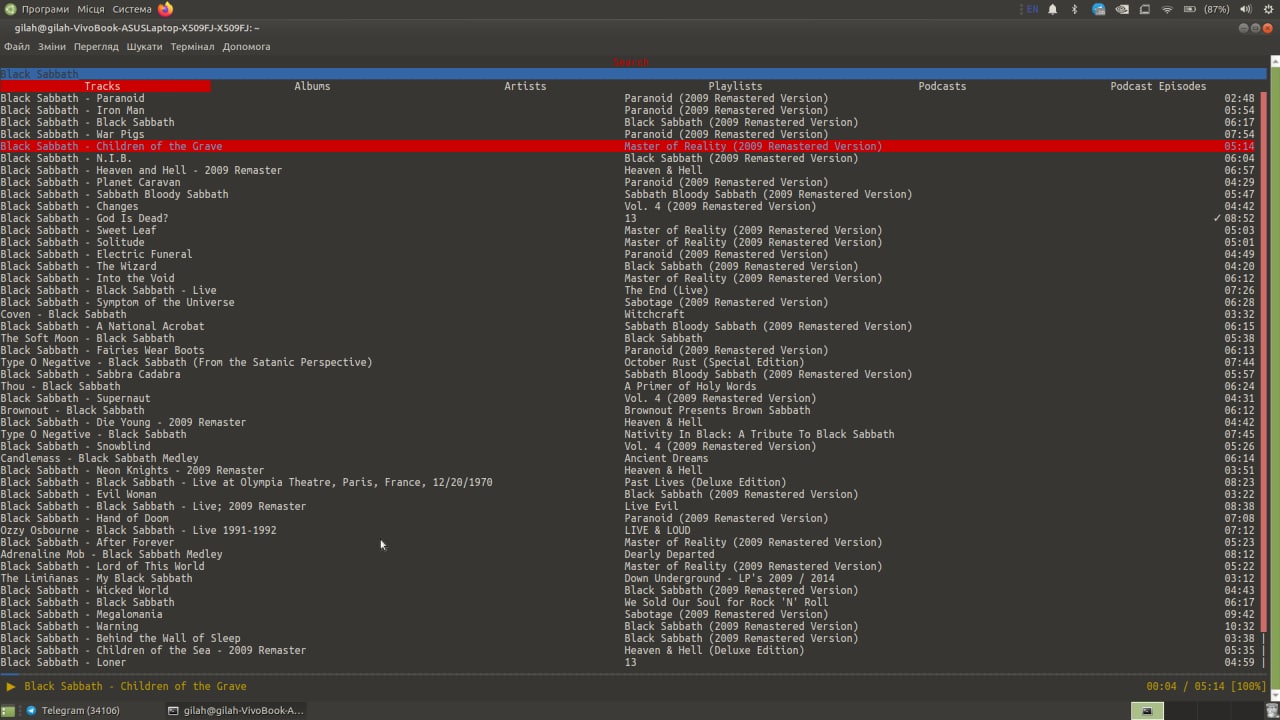This screenshot has width=1280, height=720.
Task: Select track Black Sabbath - Into the Void
Action: [87, 278]
